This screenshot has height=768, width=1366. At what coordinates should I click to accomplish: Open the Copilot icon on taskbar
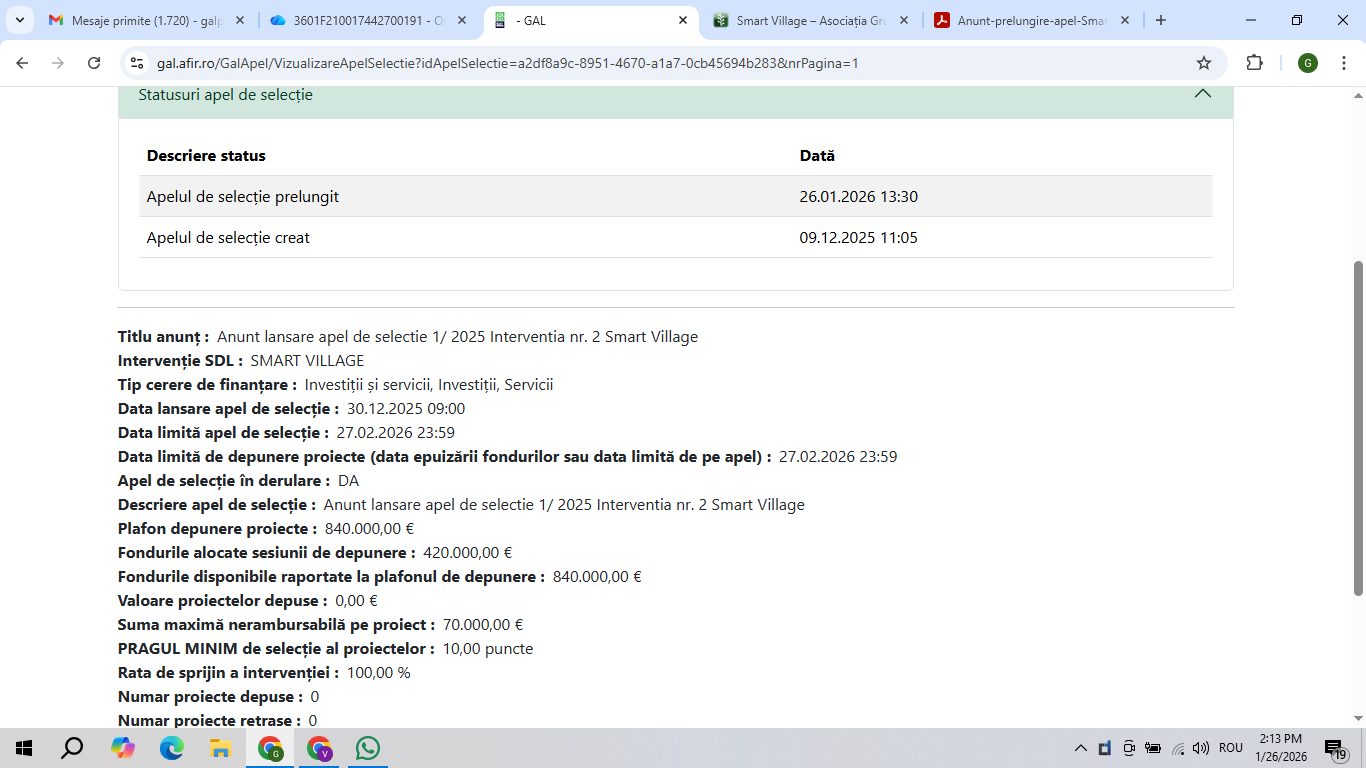pos(123,748)
